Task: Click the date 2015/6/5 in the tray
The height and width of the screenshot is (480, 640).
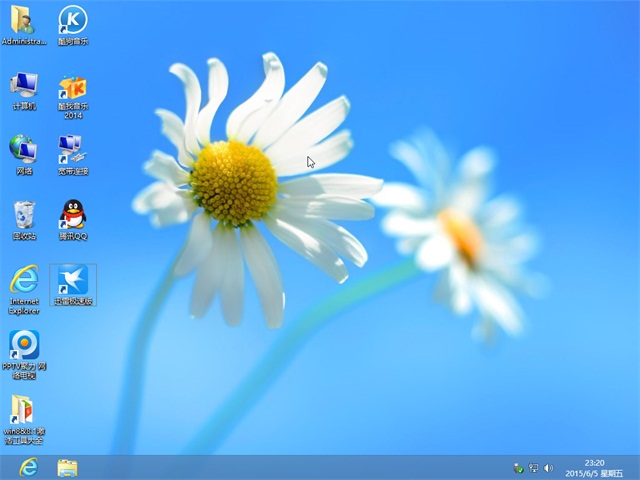Action: click(585, 473)
